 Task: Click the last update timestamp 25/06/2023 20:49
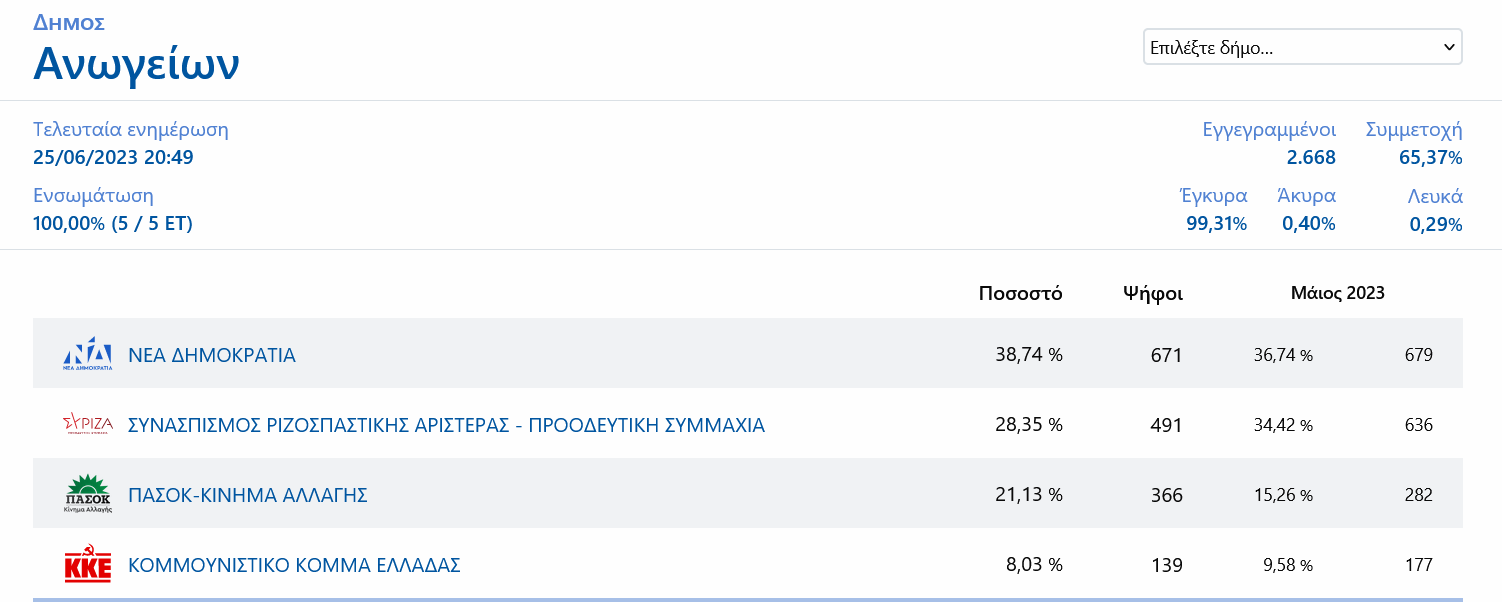click(x=113, y=157)
